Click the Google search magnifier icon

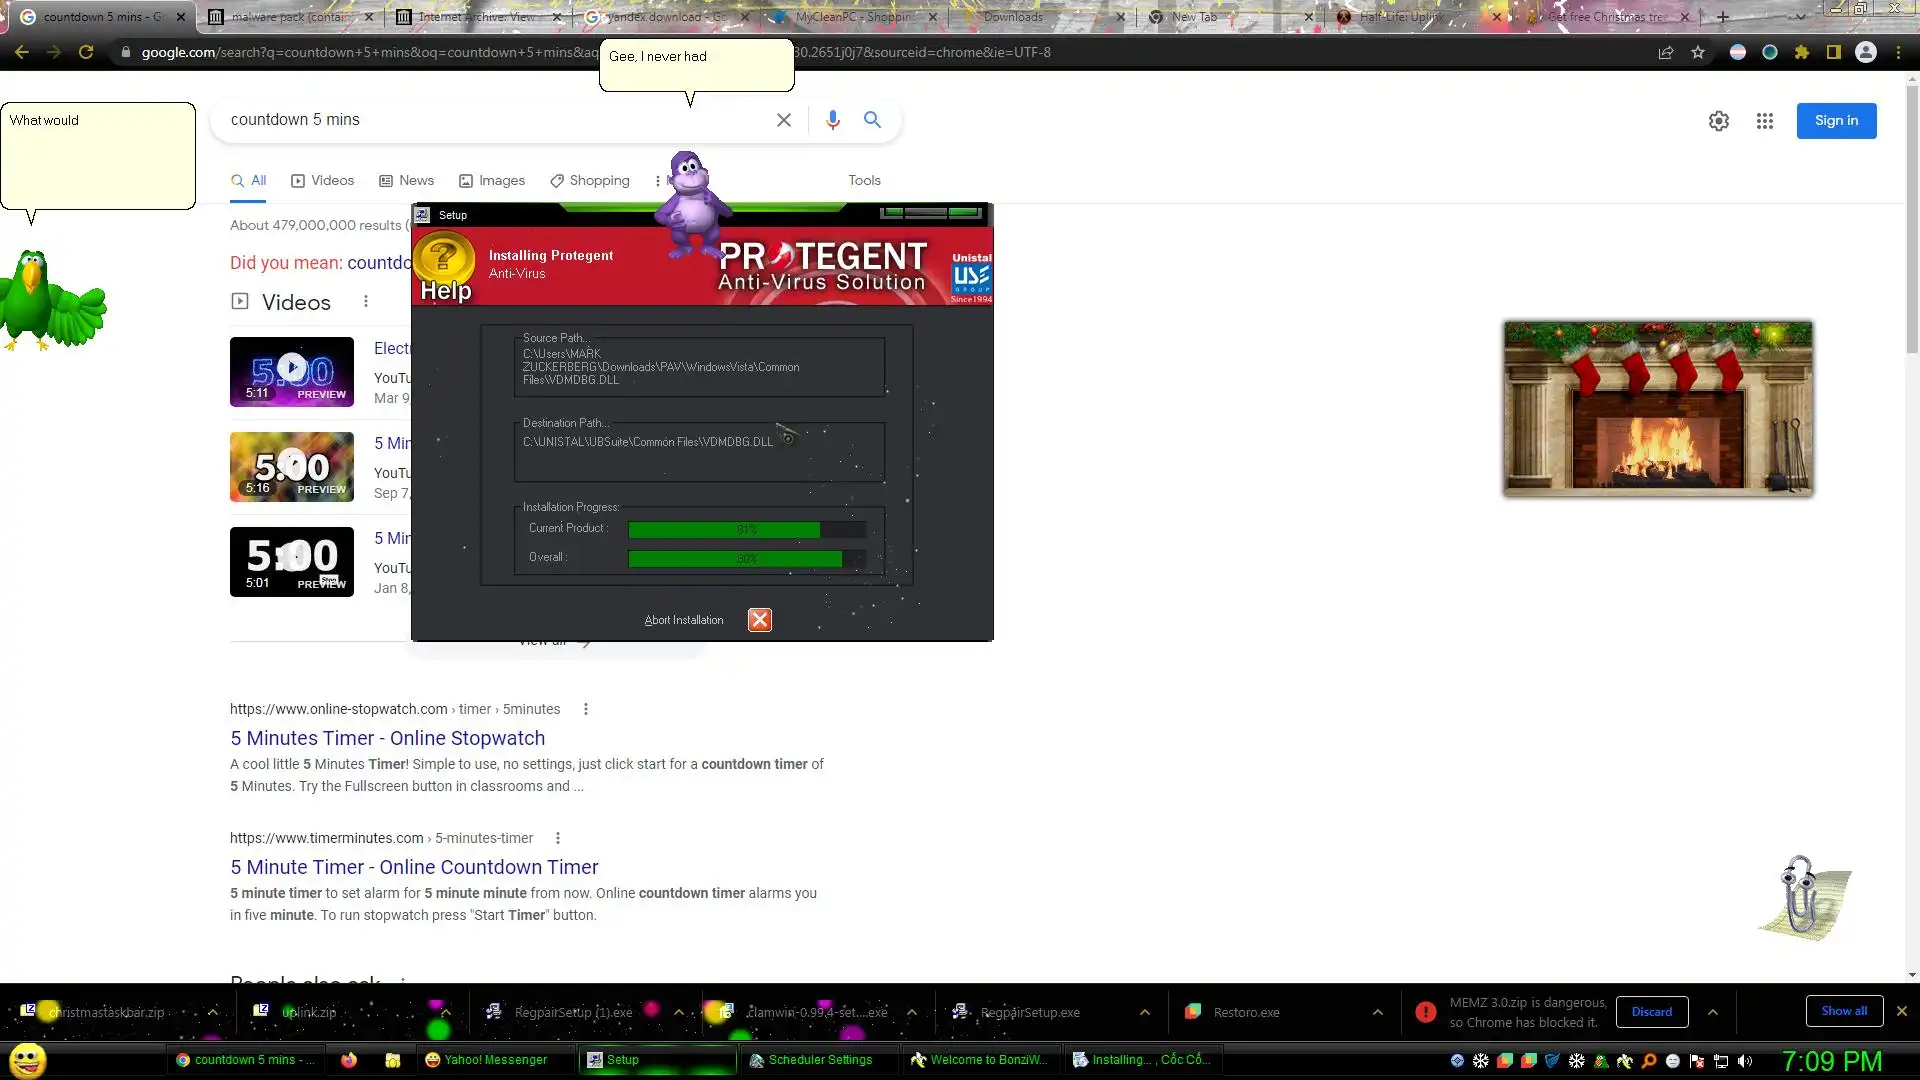click(872, 120)
